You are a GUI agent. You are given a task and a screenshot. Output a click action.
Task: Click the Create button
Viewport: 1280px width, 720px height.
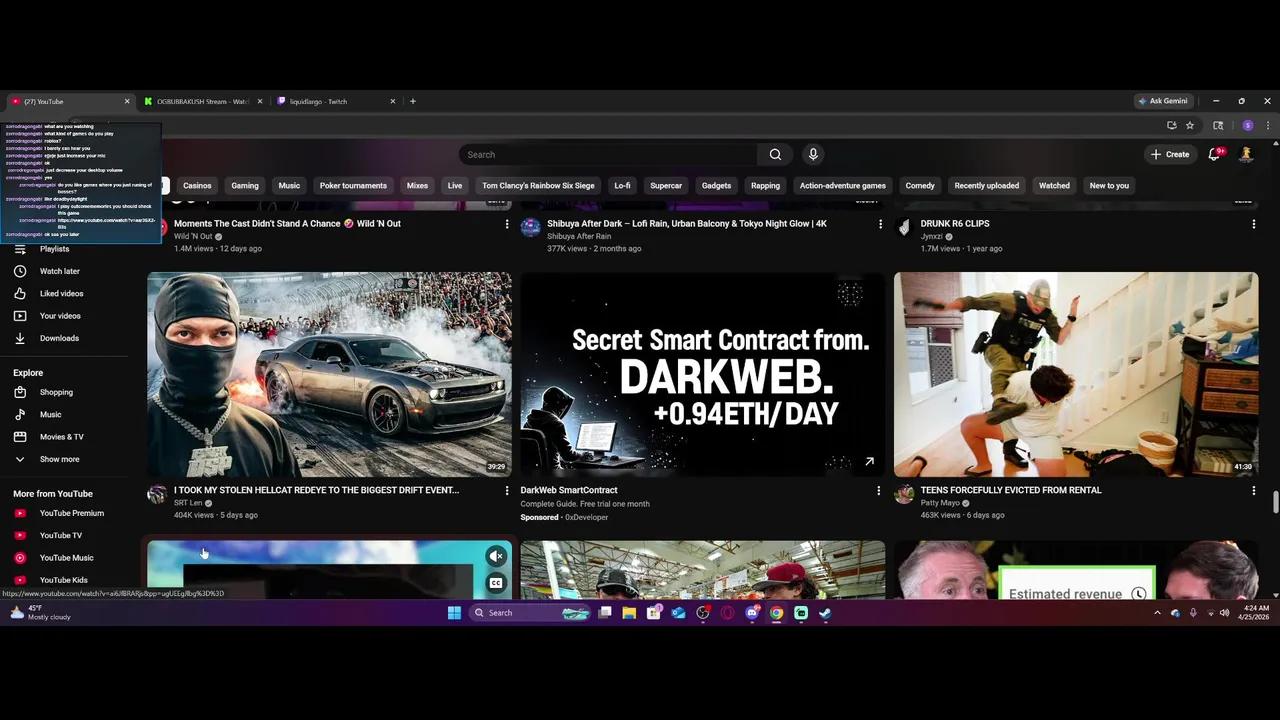point(1170,154)
